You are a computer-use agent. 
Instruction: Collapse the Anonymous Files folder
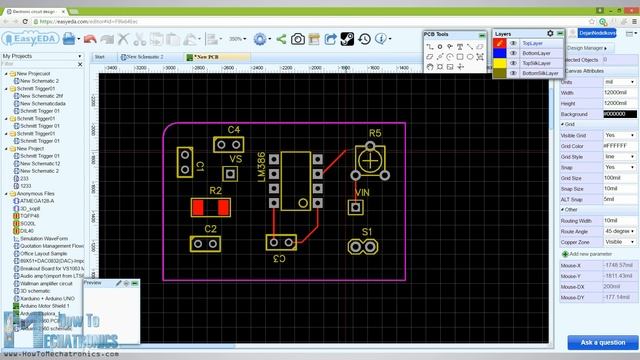coord(6,193)
